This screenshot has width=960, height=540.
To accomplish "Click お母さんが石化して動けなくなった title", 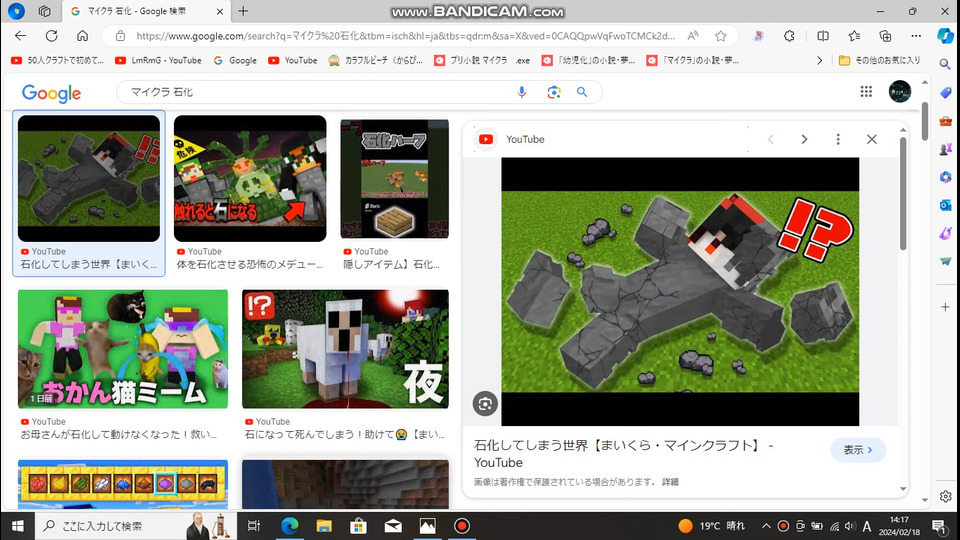I will 119,434.
